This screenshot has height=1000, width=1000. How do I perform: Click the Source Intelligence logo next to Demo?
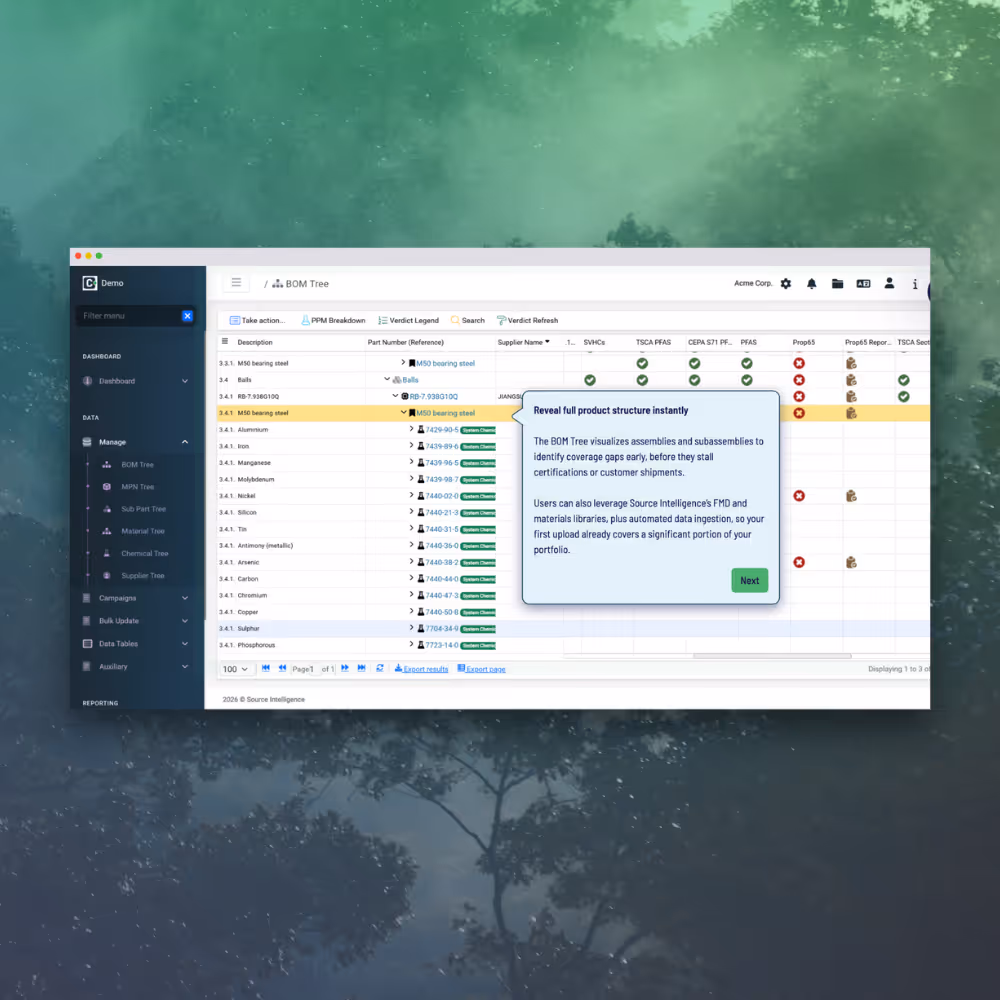[89, 283]
